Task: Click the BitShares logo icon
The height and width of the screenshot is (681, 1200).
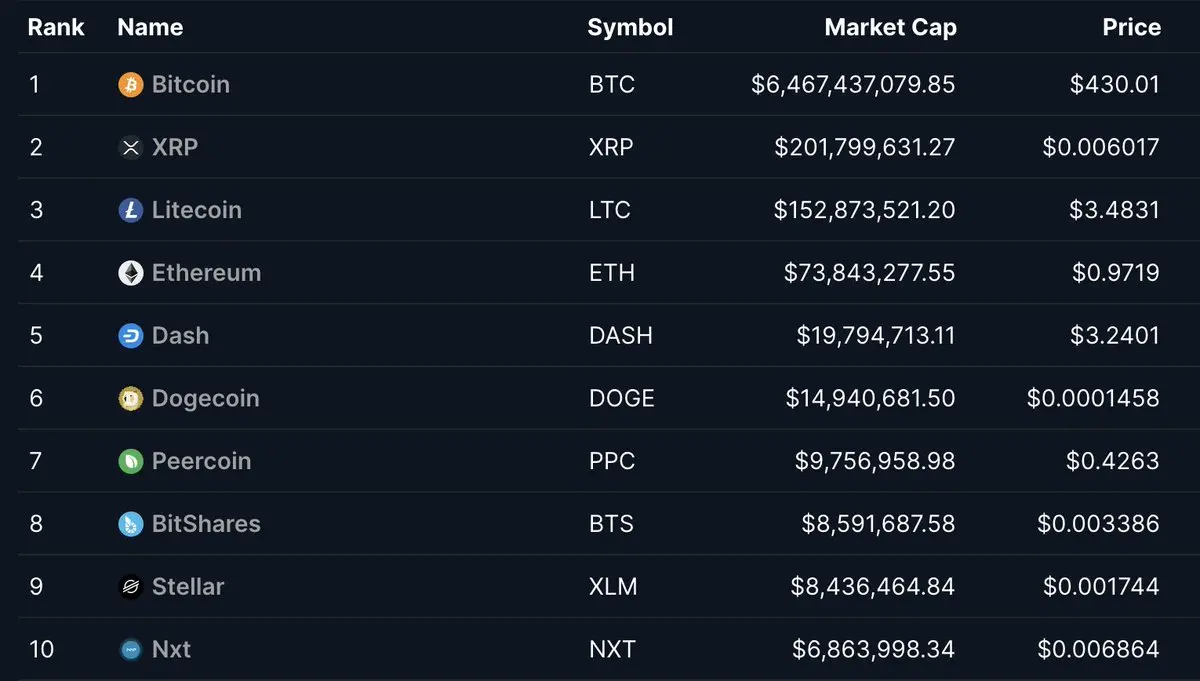Action: 131,524
